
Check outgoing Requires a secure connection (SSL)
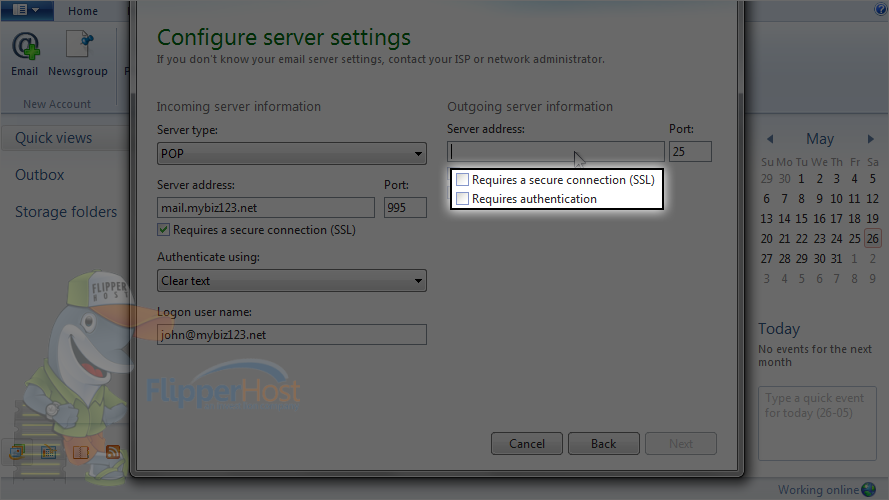point(463,180)
